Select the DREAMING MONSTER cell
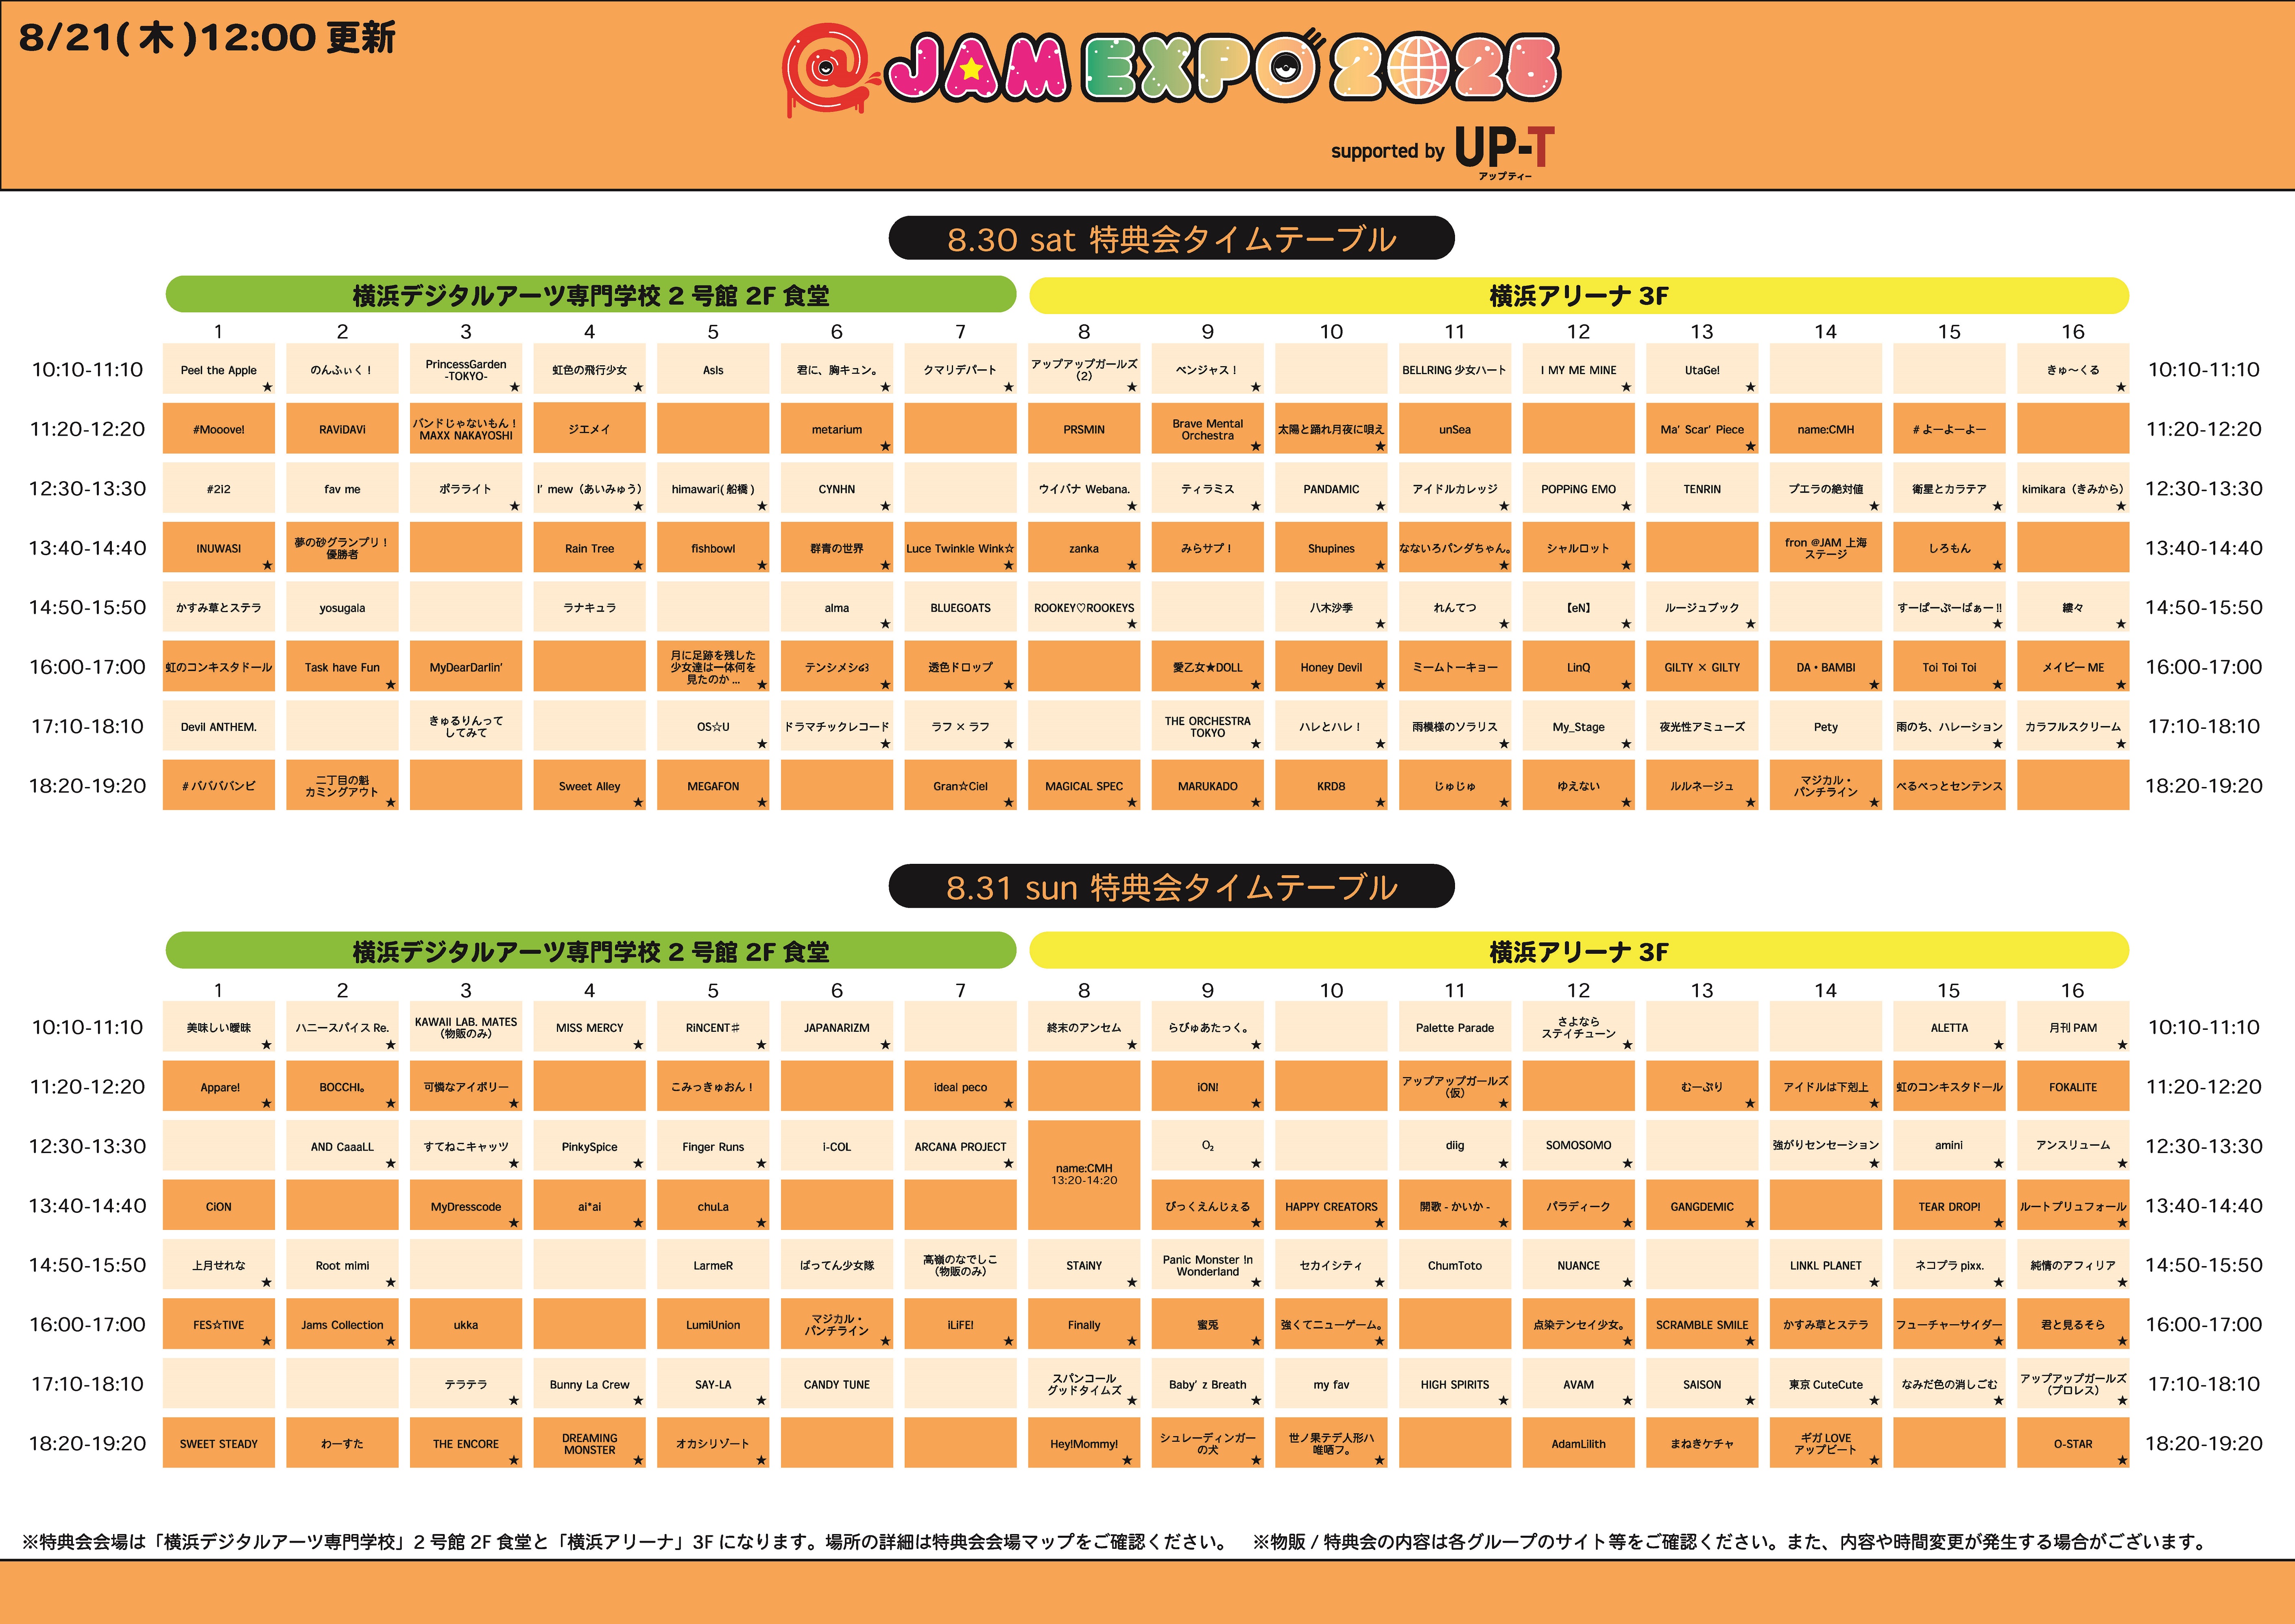Image resolution: width=2295 pixels, height=1624 pixels. 590,1443
